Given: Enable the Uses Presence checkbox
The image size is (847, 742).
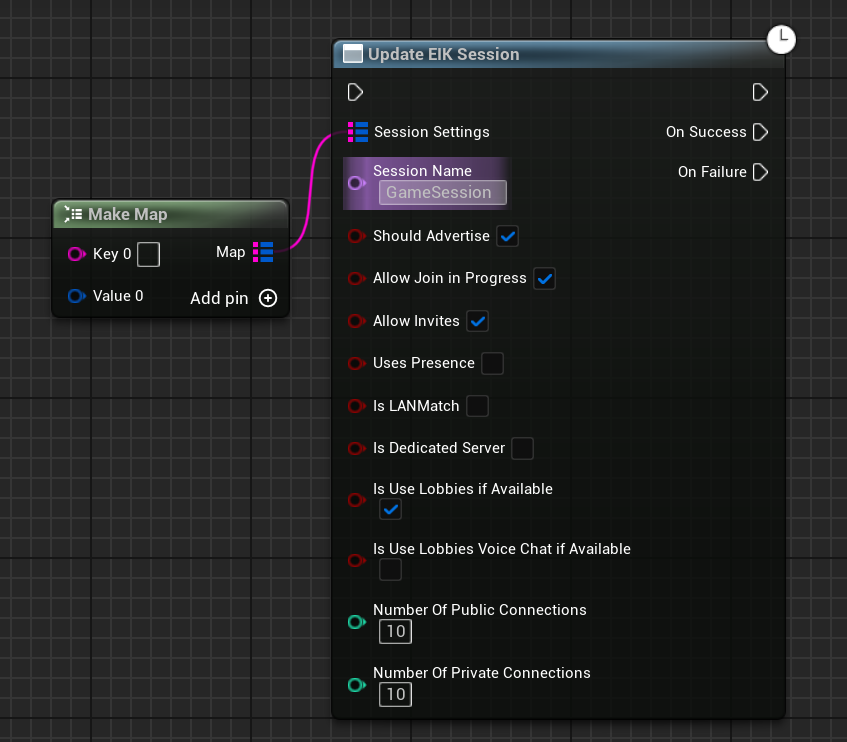Looking at the screenshot, I should pos(492,363).
